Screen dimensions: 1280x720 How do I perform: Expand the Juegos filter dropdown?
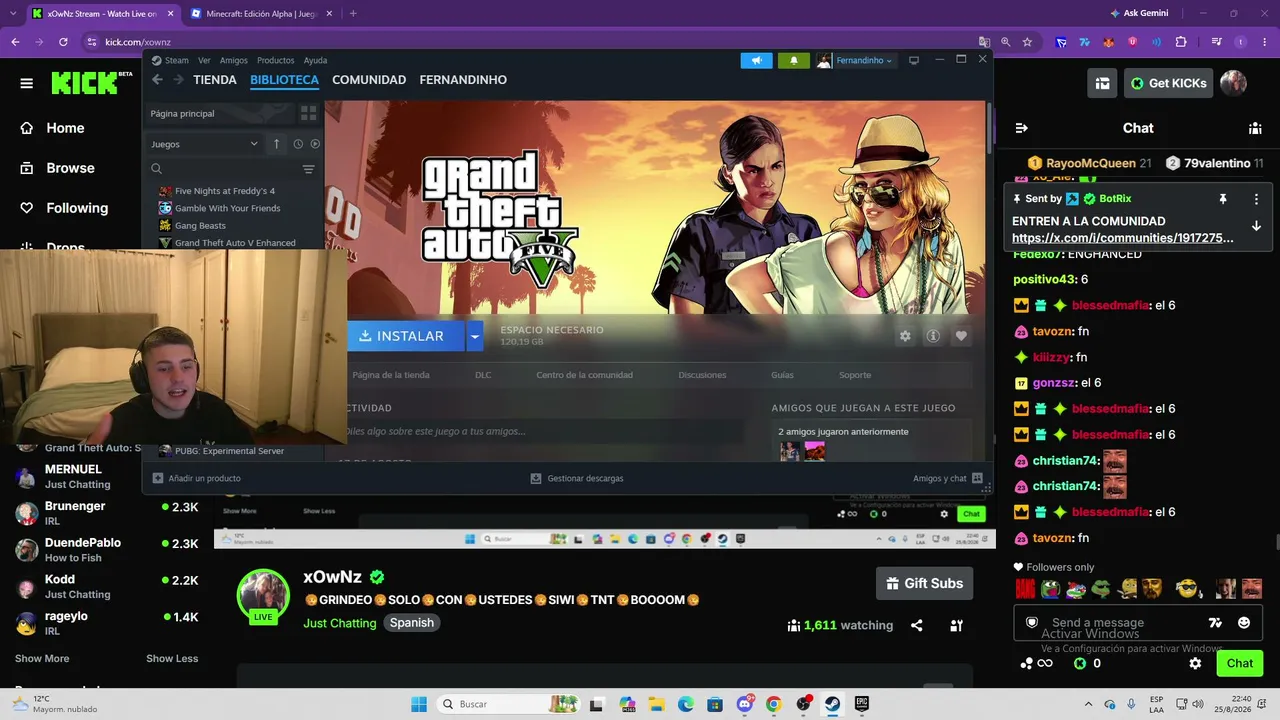click(x=204, y=144)
